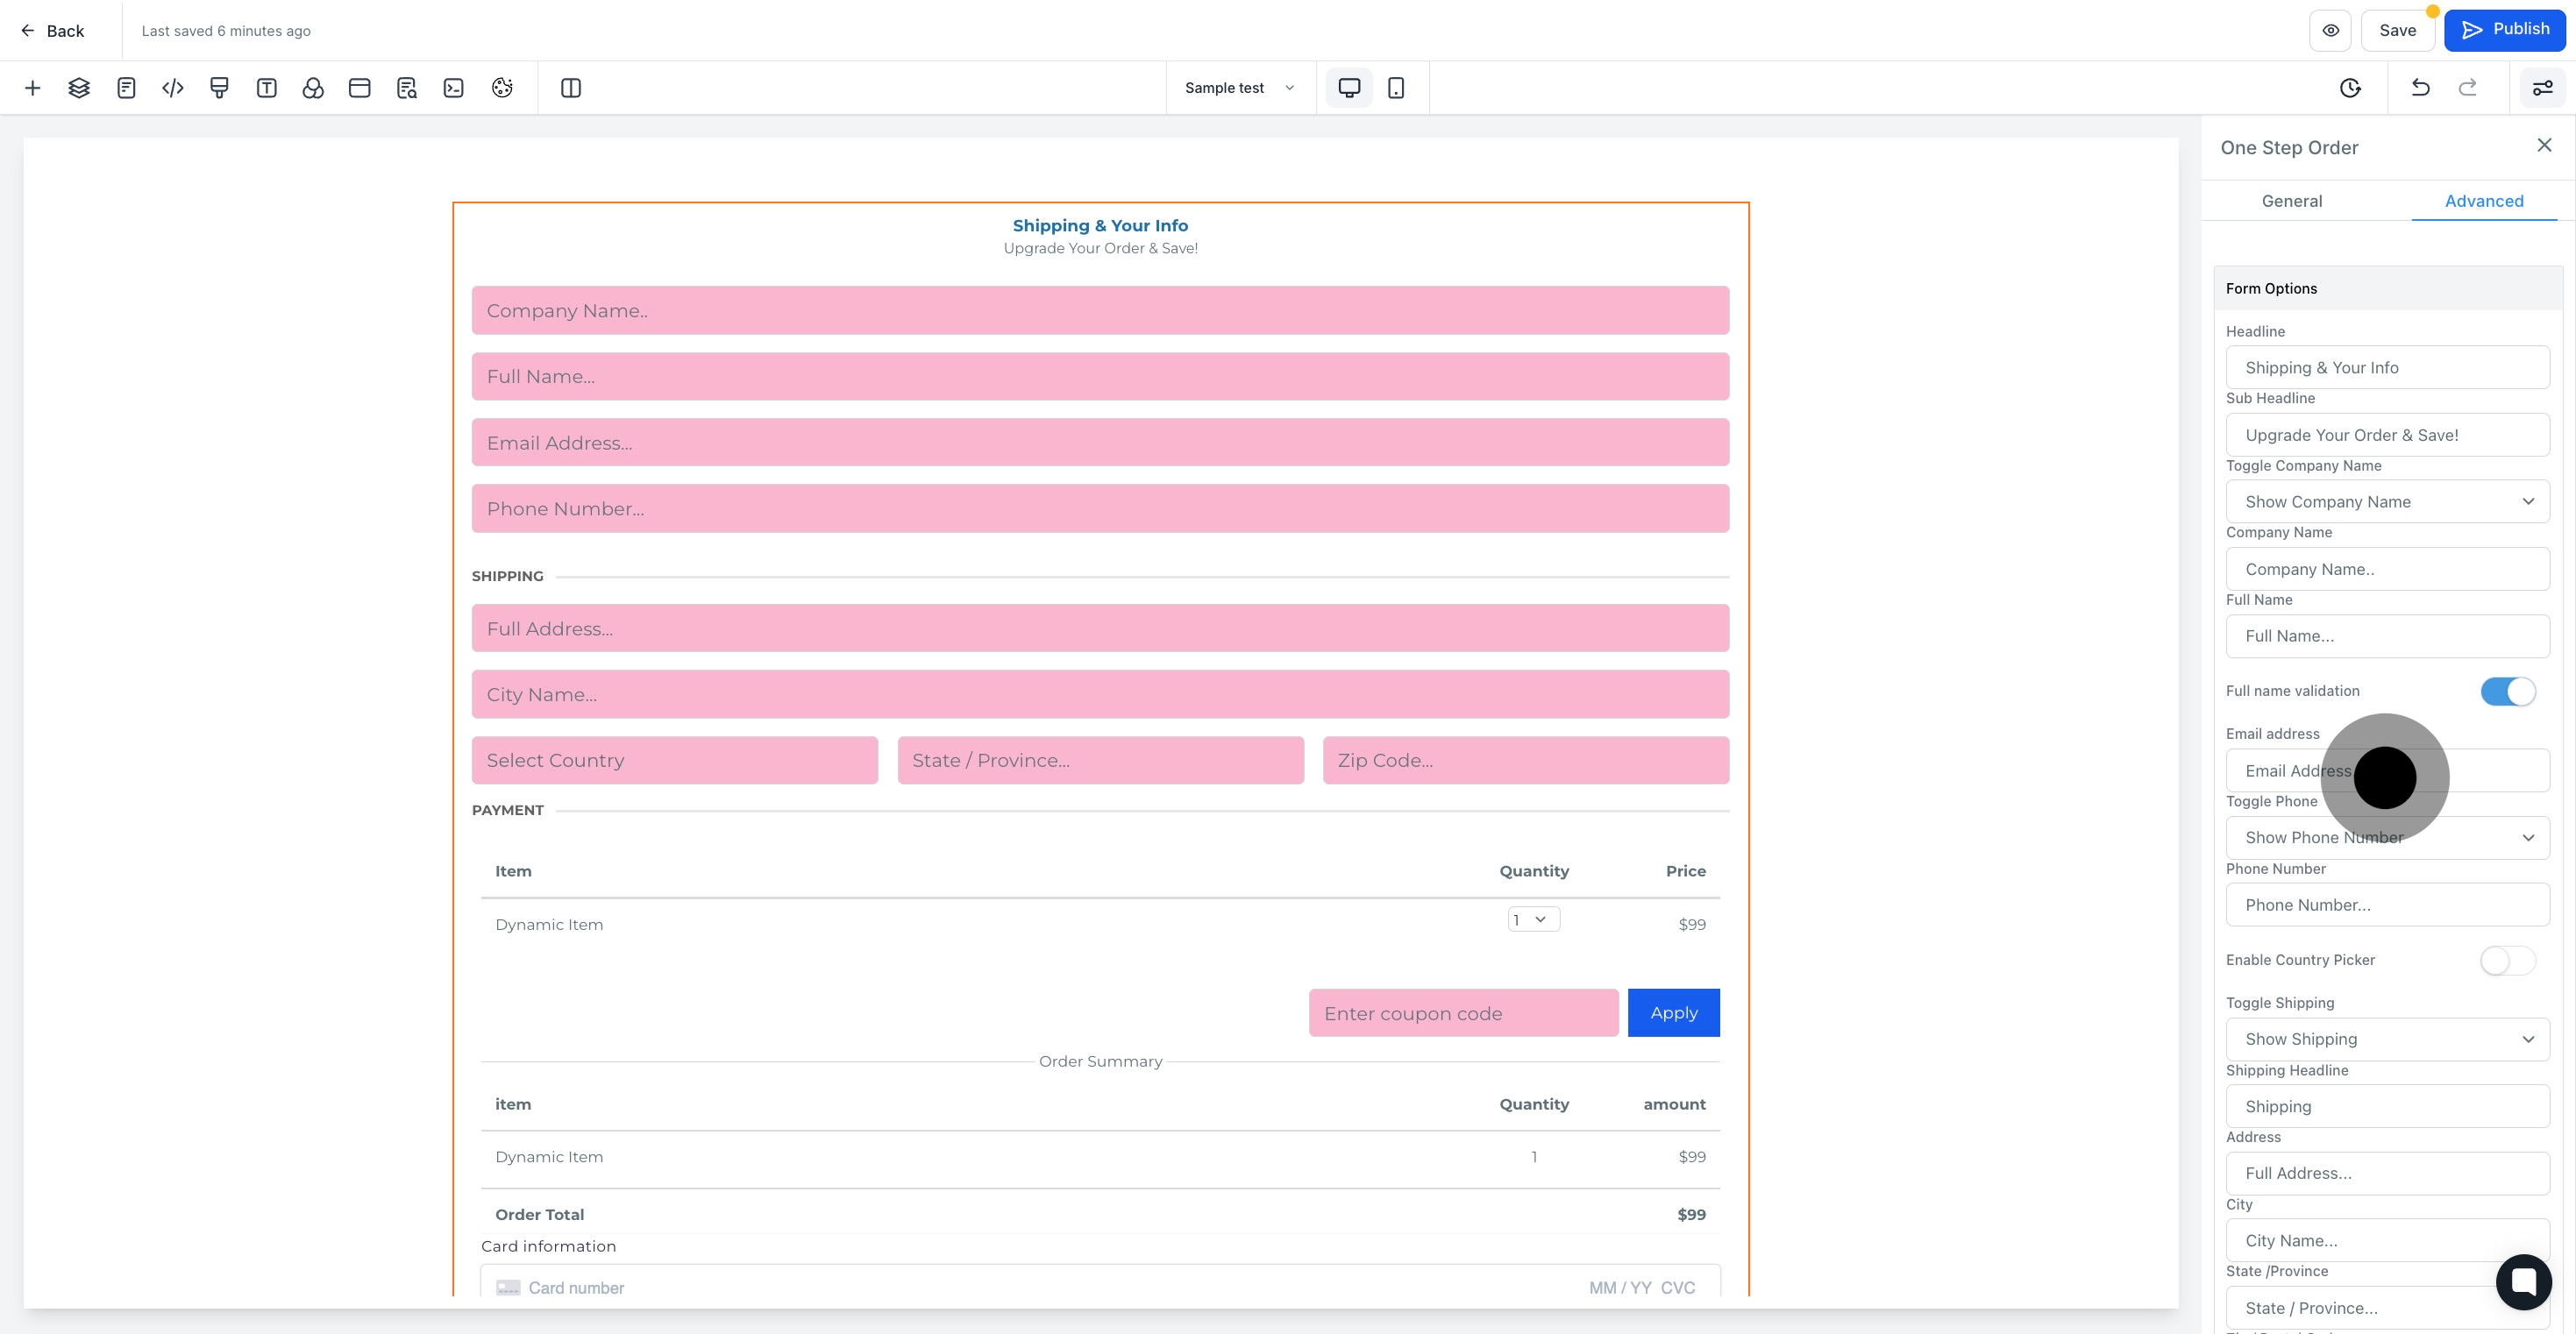Viewport: 2576px width, 1334px height.
Task: Open the Select Country field in form
Action: (x=675, y=760)
